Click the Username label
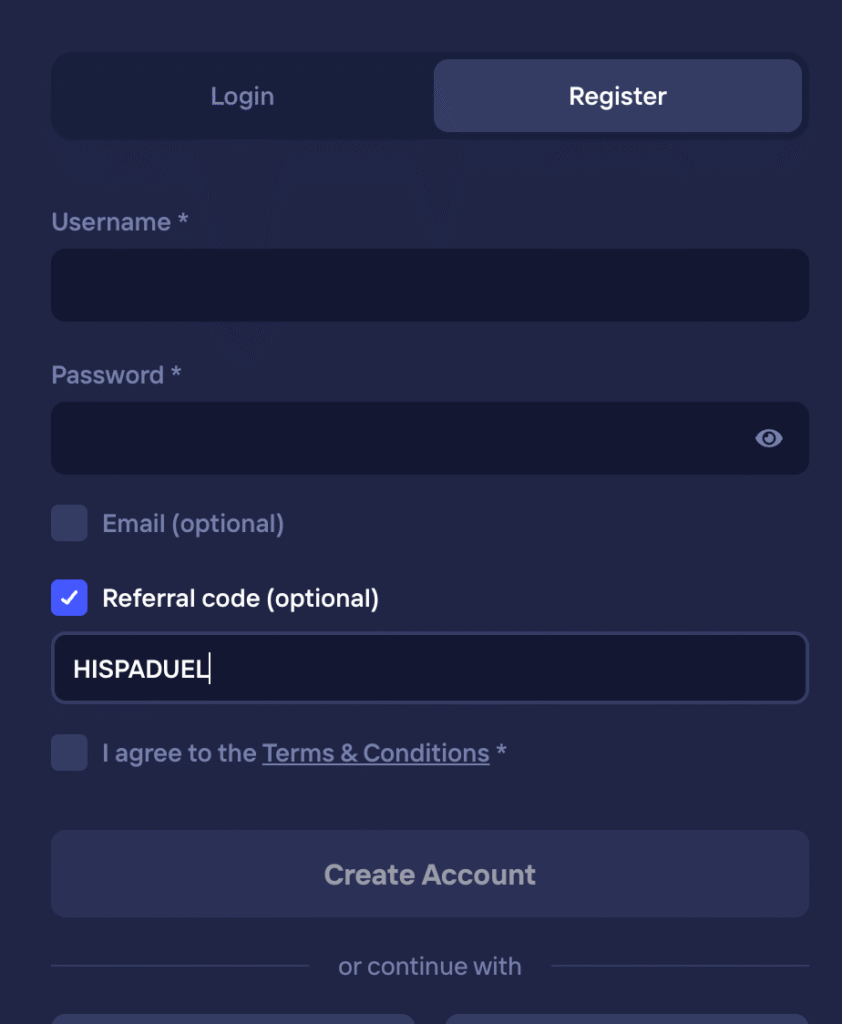This screenshot has width=842, height=1024. point(111,222)
